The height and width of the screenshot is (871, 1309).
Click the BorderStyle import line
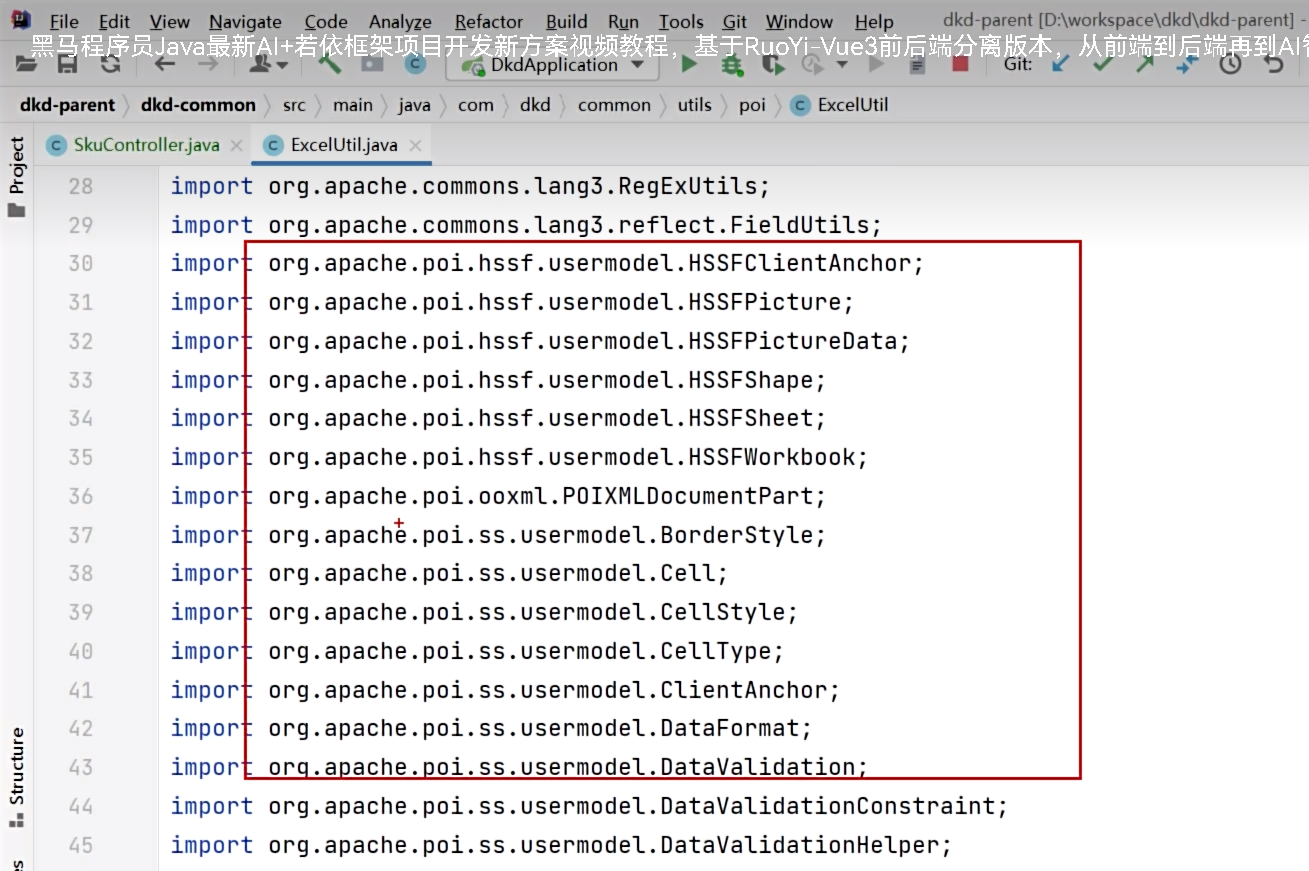[499, 535]
